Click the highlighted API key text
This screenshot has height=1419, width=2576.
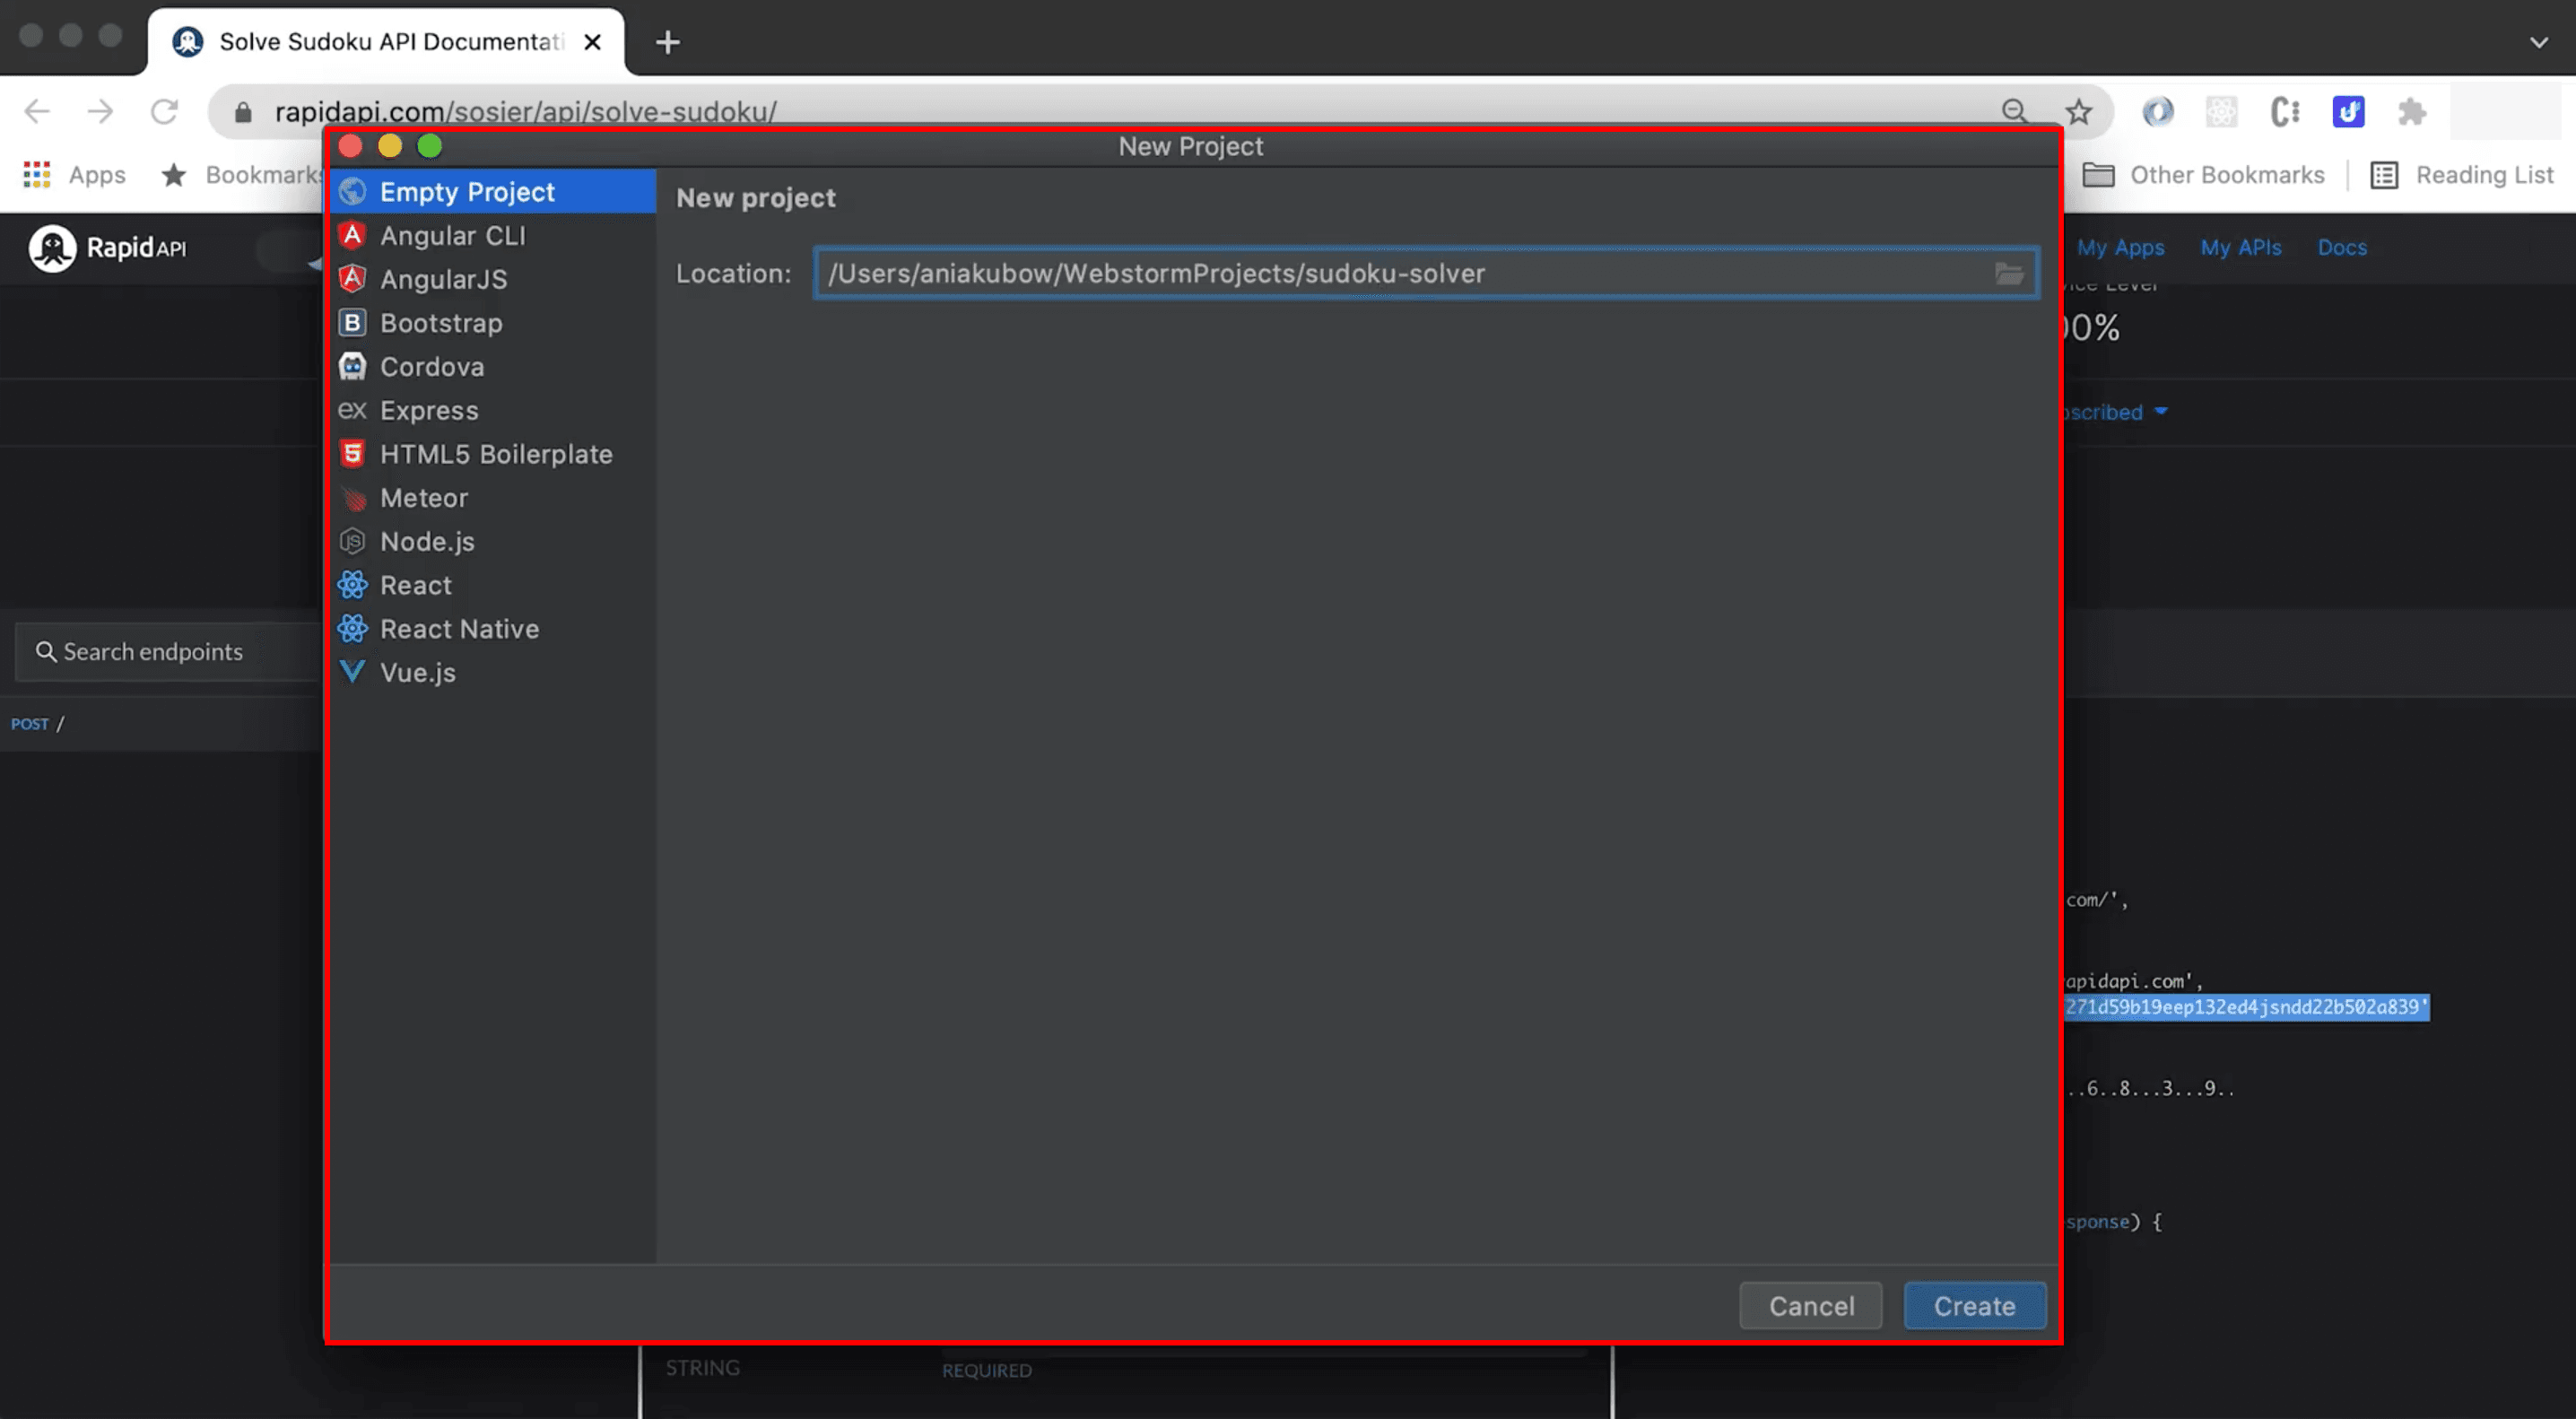pyautogui.click(x=2246, y=1007)
